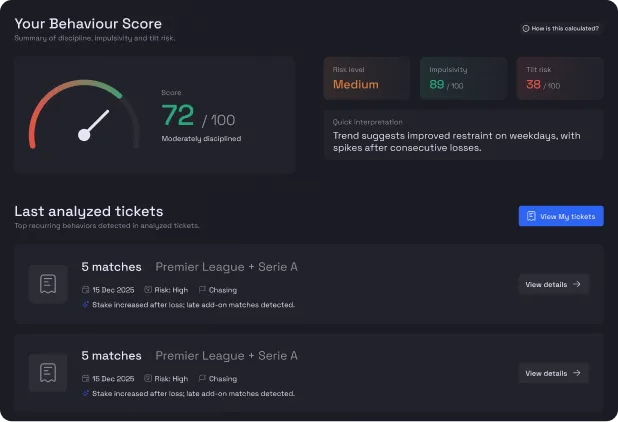Viewport: 618px width, 422px height.
Task: View details of the first ticket
Action: tap(553, 284)
